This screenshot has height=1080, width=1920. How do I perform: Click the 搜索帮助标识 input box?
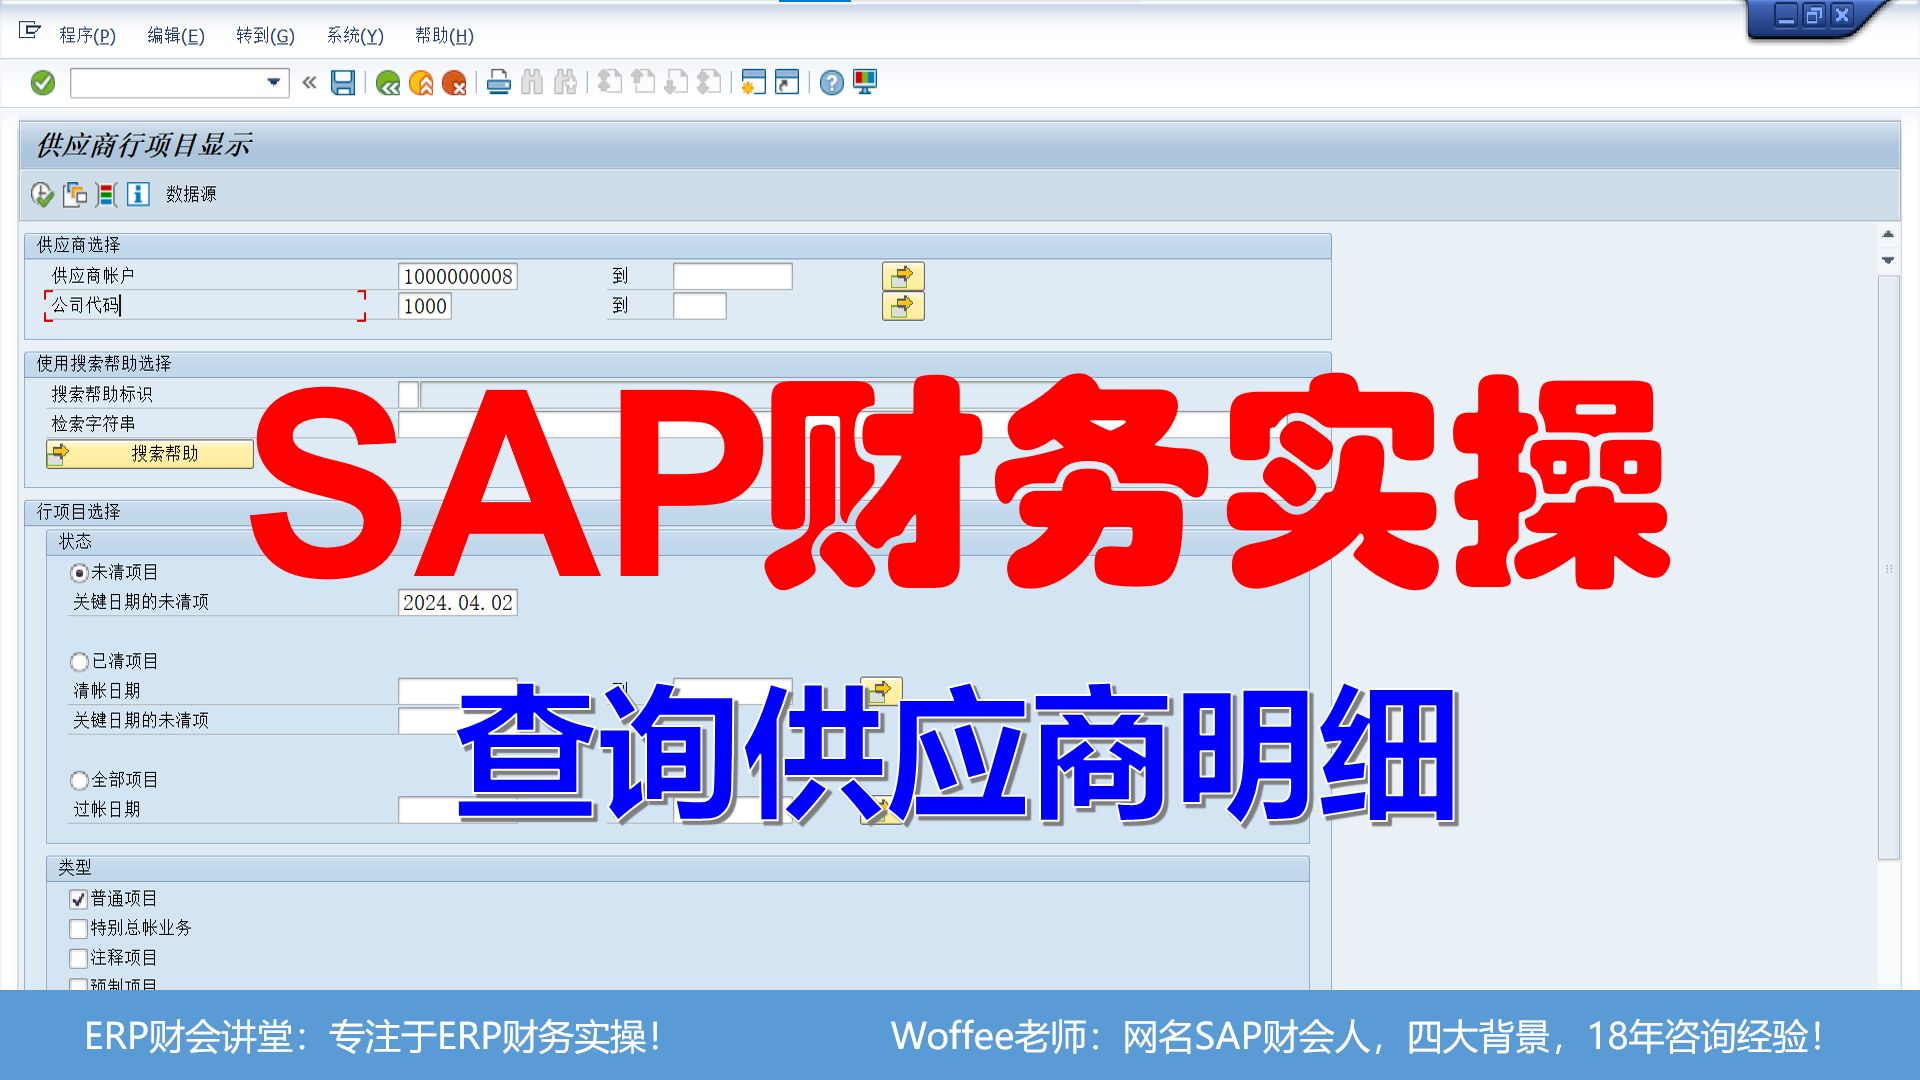pos(408,395)
